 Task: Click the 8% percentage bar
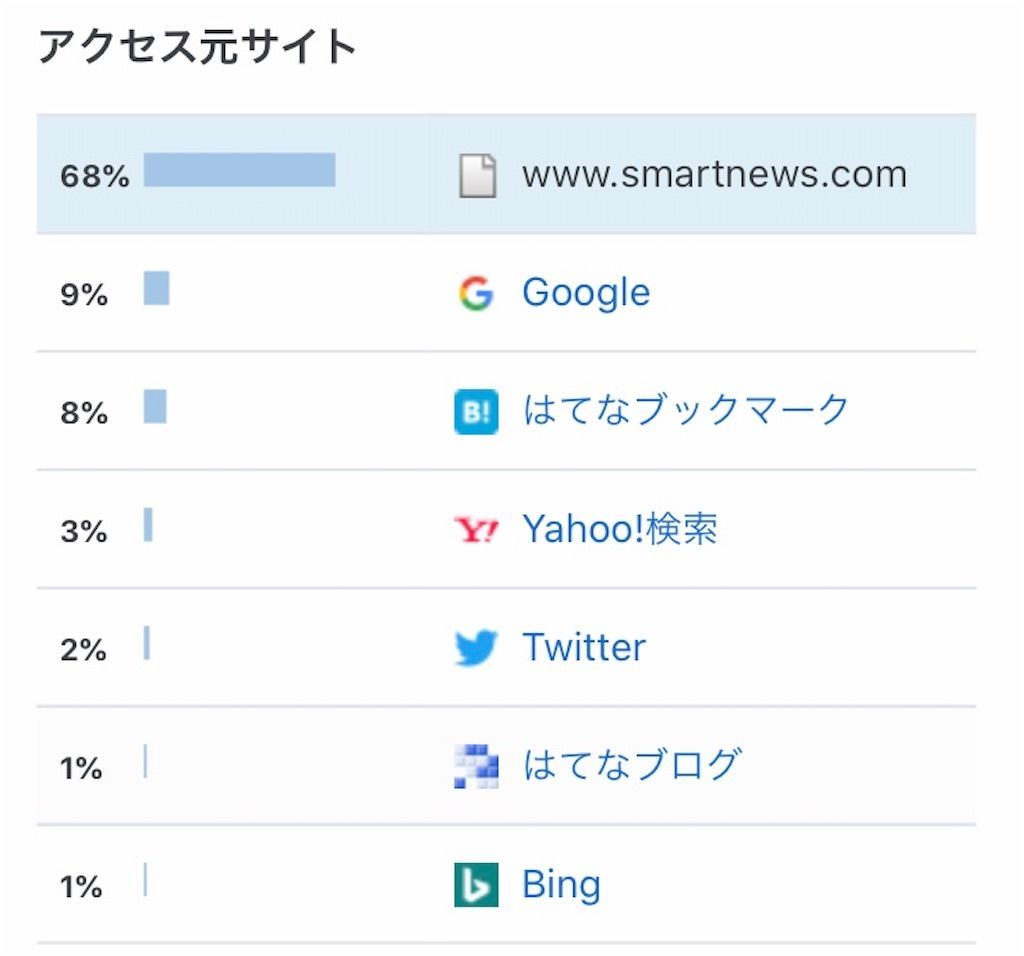[x=155, y=406]
